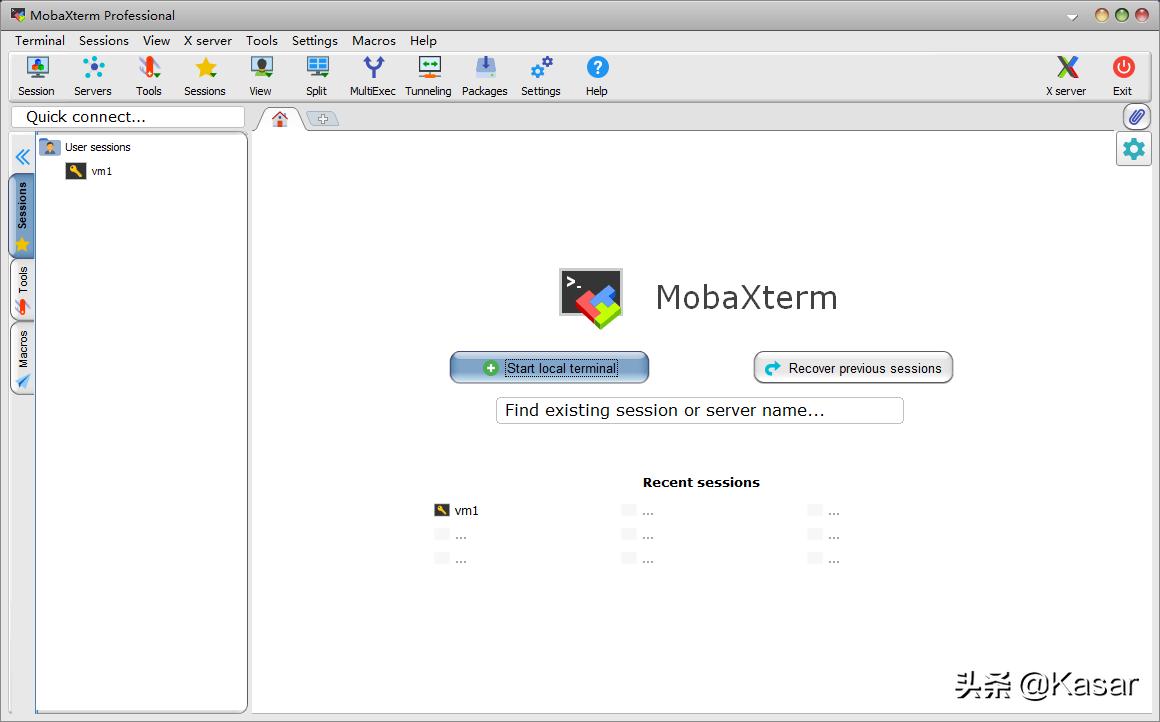Viewport: 1160px width, 722px height.
Task: Click the Tunneling toolbar icon
Action: pyautogui.click(x=428, y=76)
